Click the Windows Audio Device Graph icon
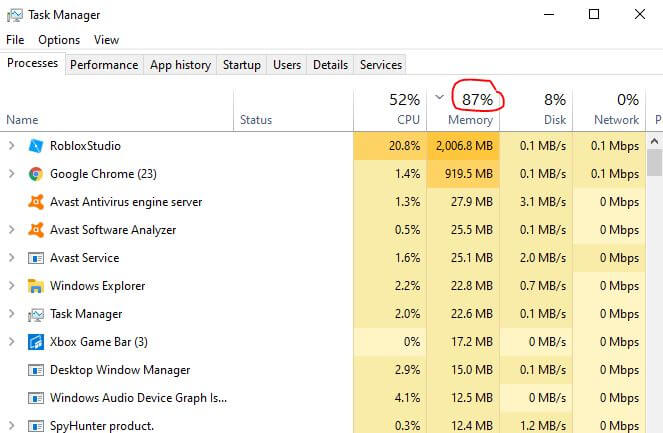The width and height of the screenshot is (663, 433). tap(36, 398)
